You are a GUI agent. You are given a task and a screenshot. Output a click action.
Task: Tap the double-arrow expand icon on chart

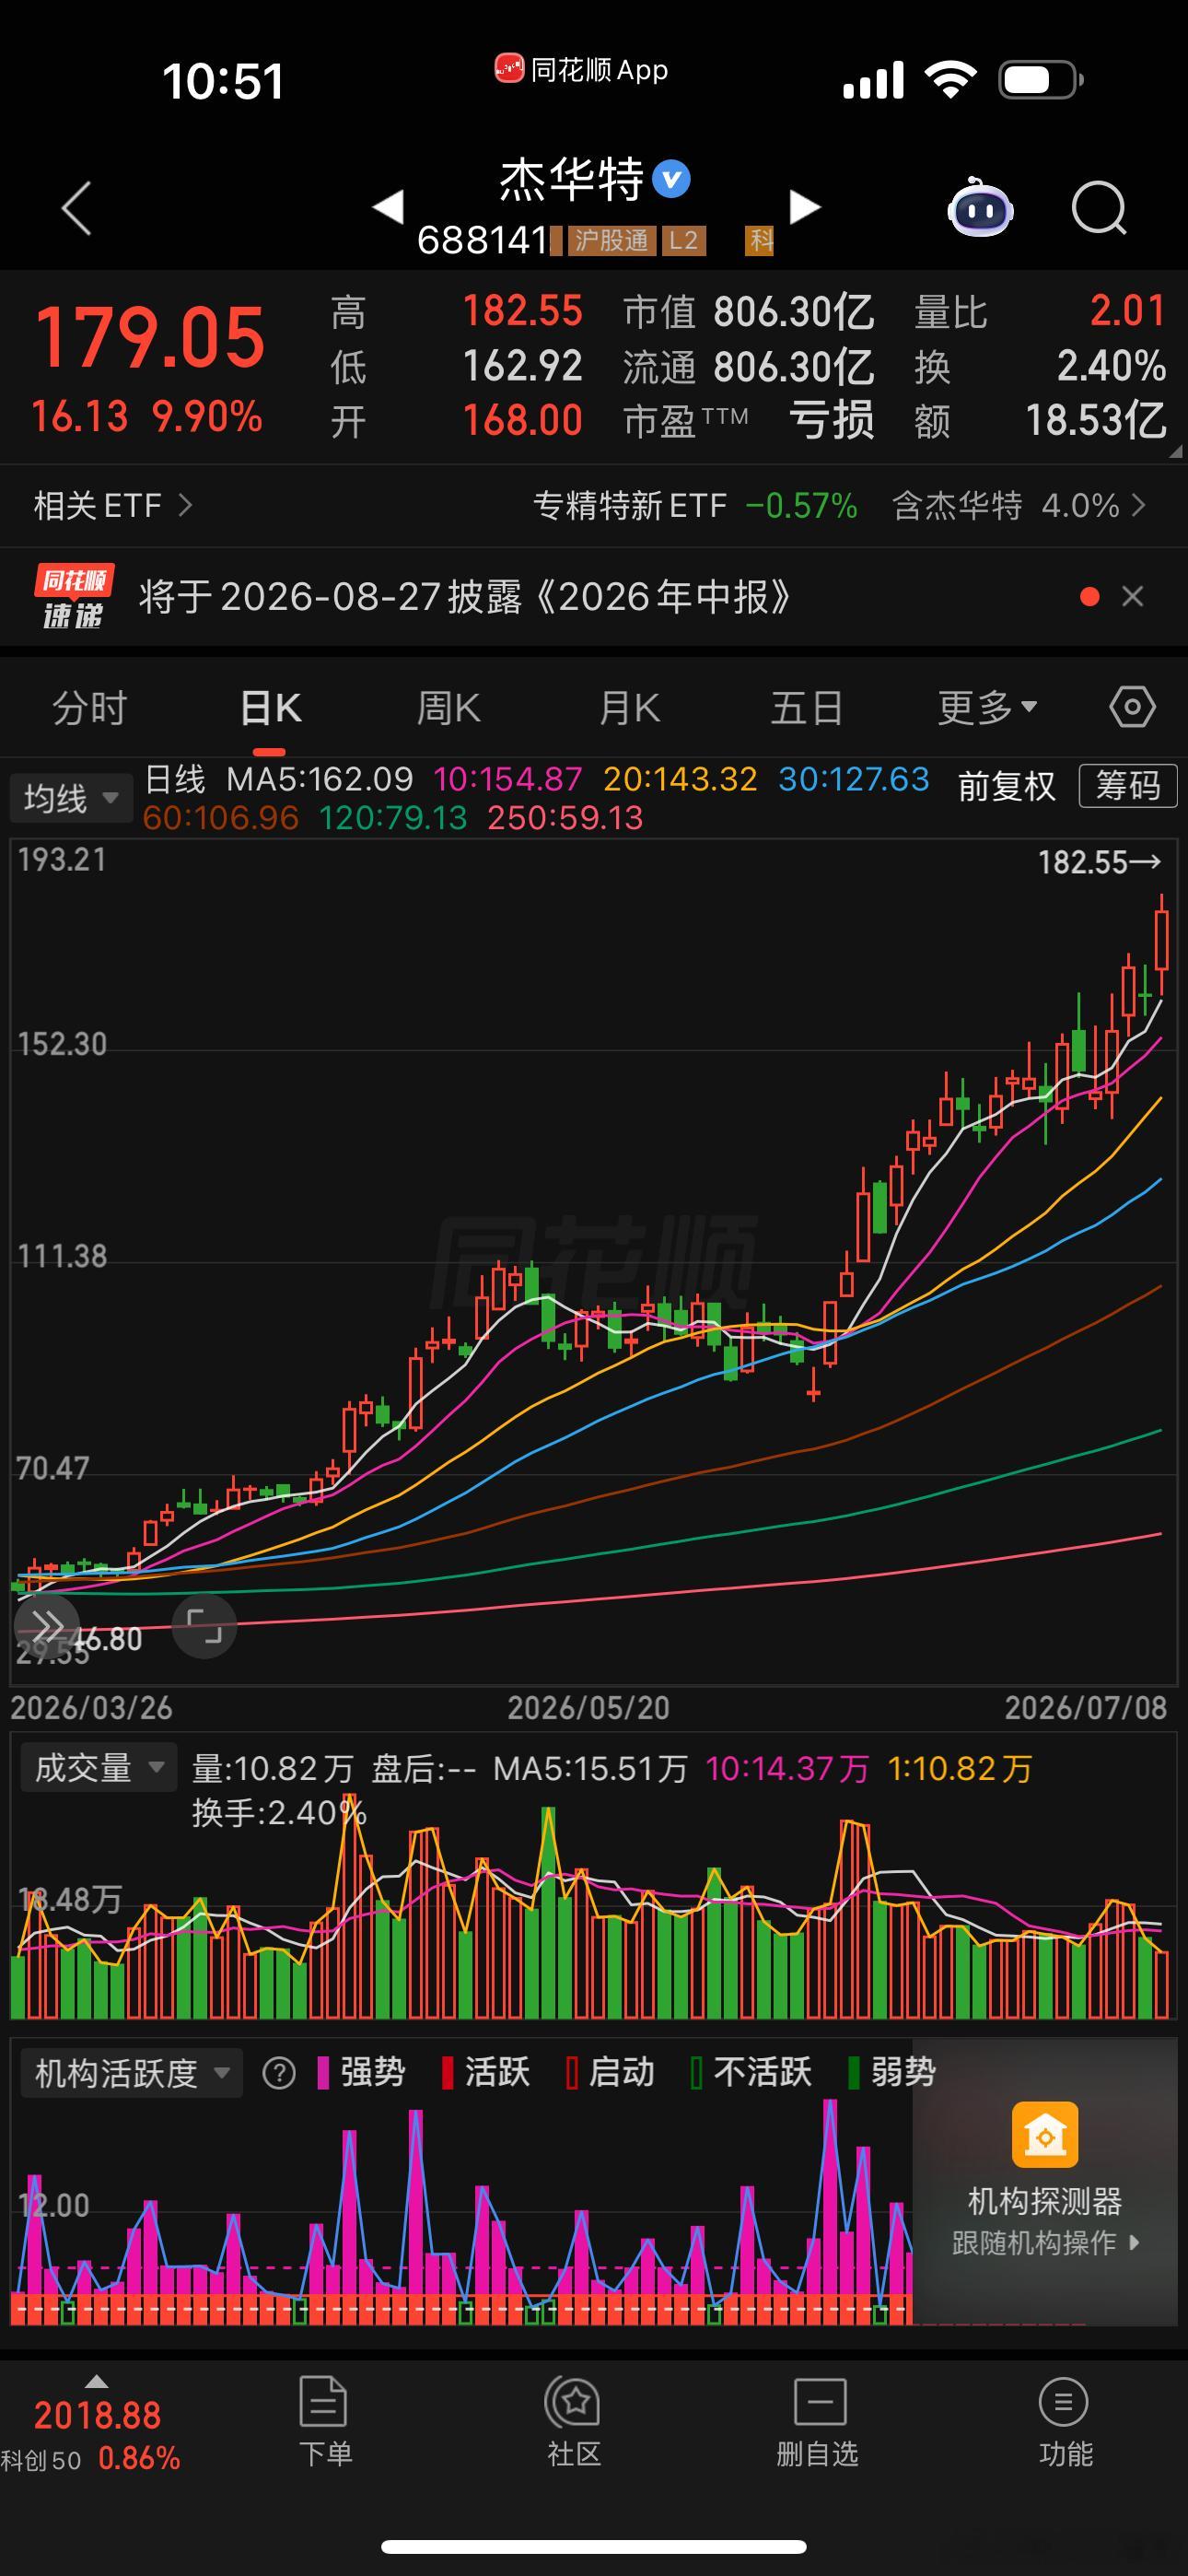point(47,1625)
